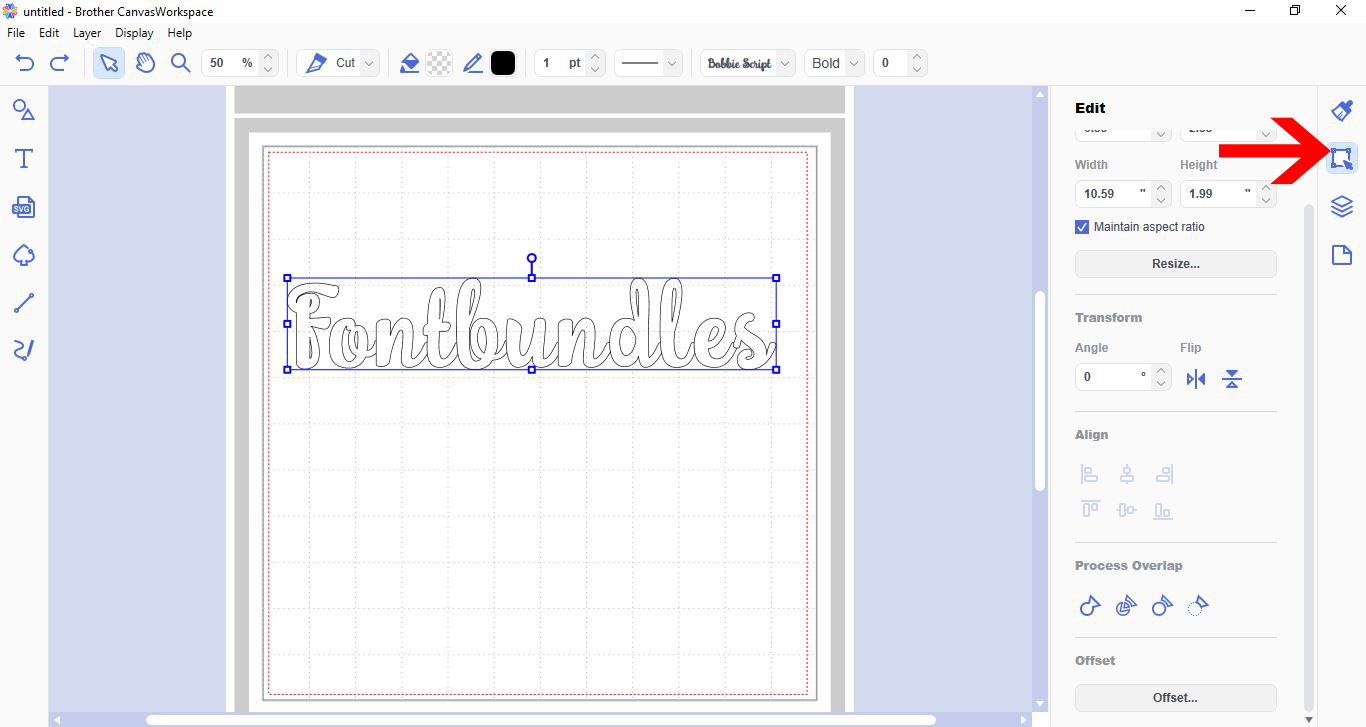Click the Remove Overlapped icon
This screenshot has height=727, width=1366.
[x=1198, y=605]
